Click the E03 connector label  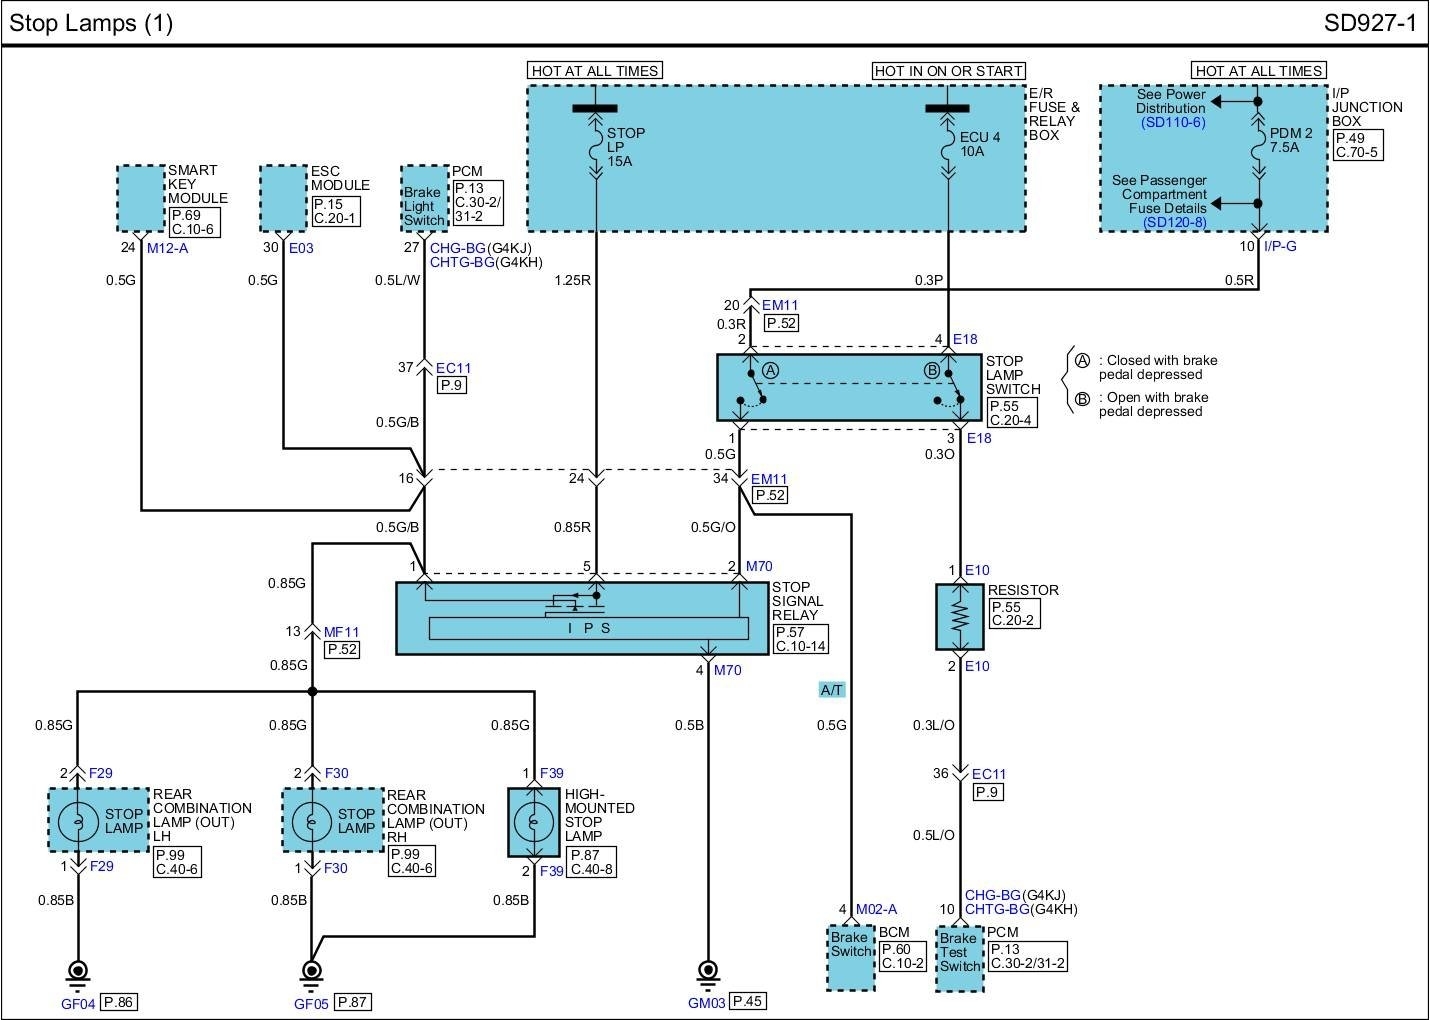(301, 248)
